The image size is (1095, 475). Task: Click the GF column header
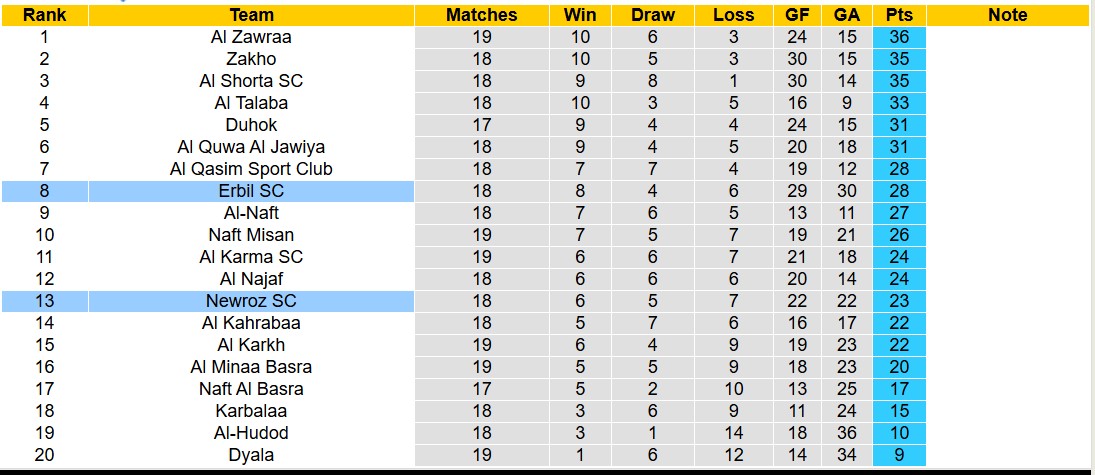[x=796, y=15]
